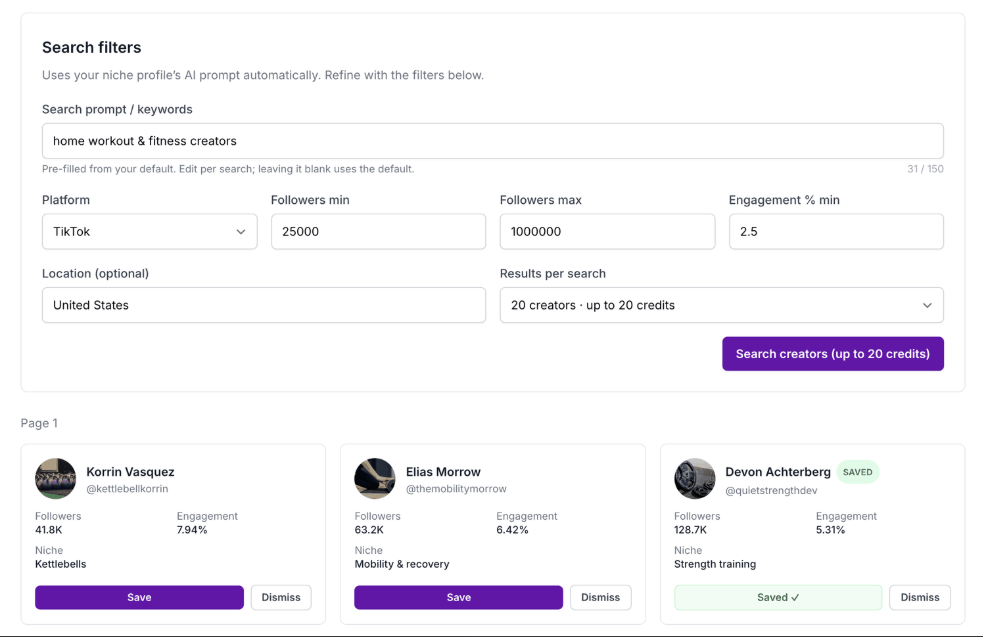Screen dimensions: 983x637
Task: Save creator Elias Morrow
Action: [x=458, y=597]
